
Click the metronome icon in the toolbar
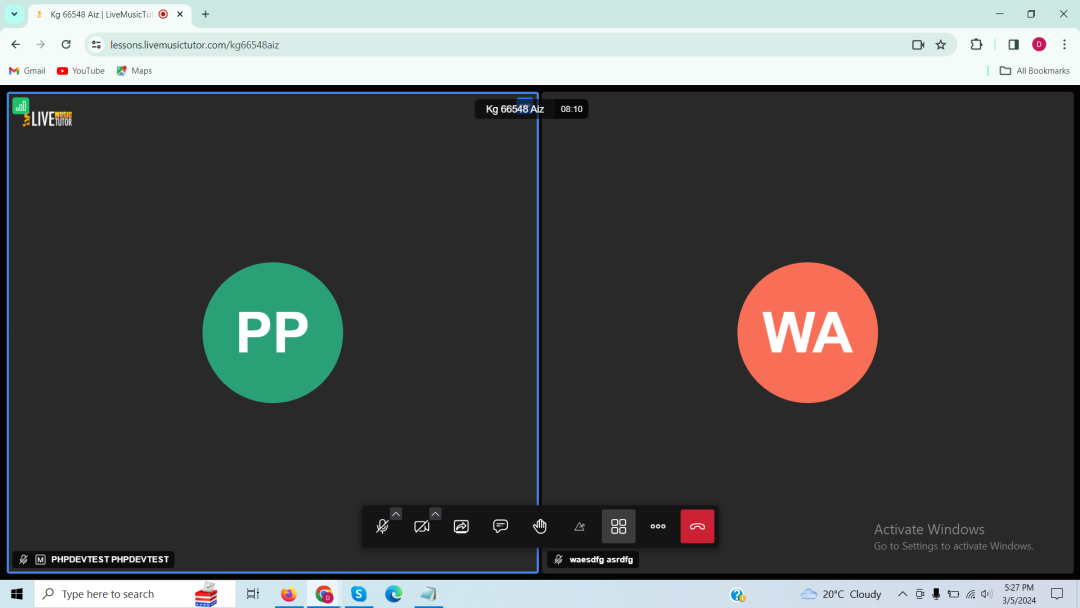[x=579, y=527]
